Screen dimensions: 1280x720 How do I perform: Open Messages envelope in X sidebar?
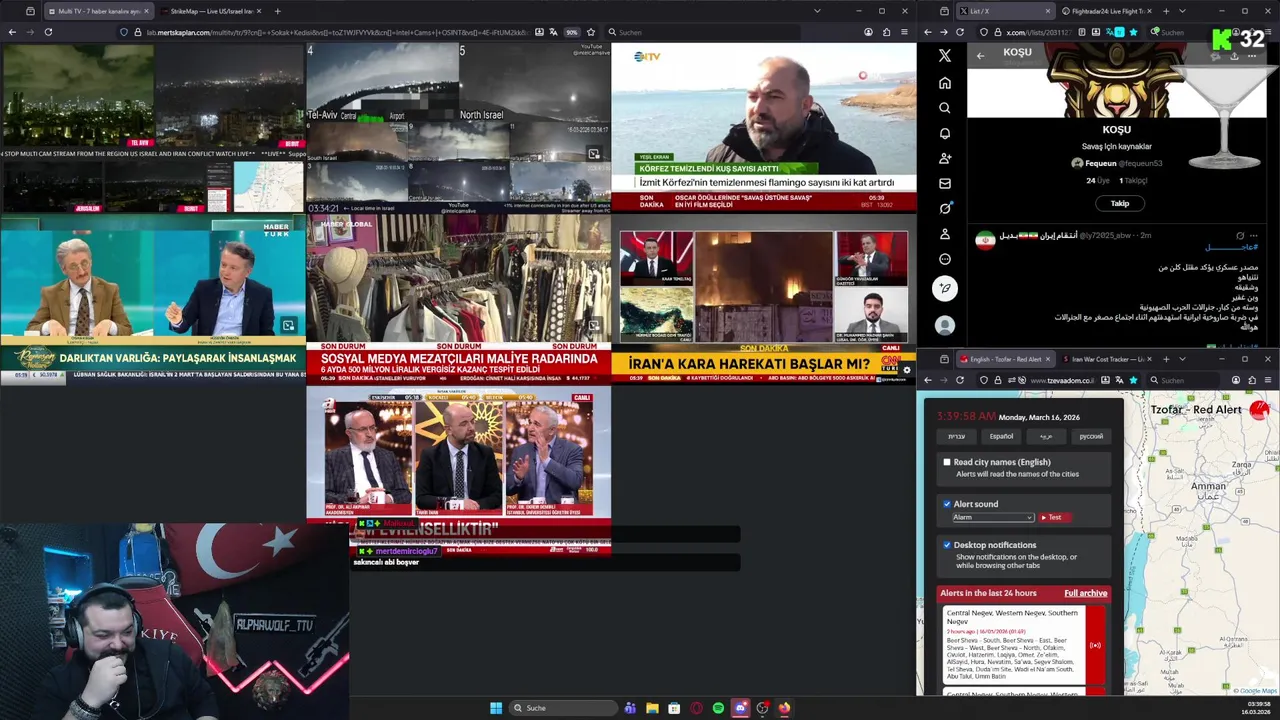point(944,183)
